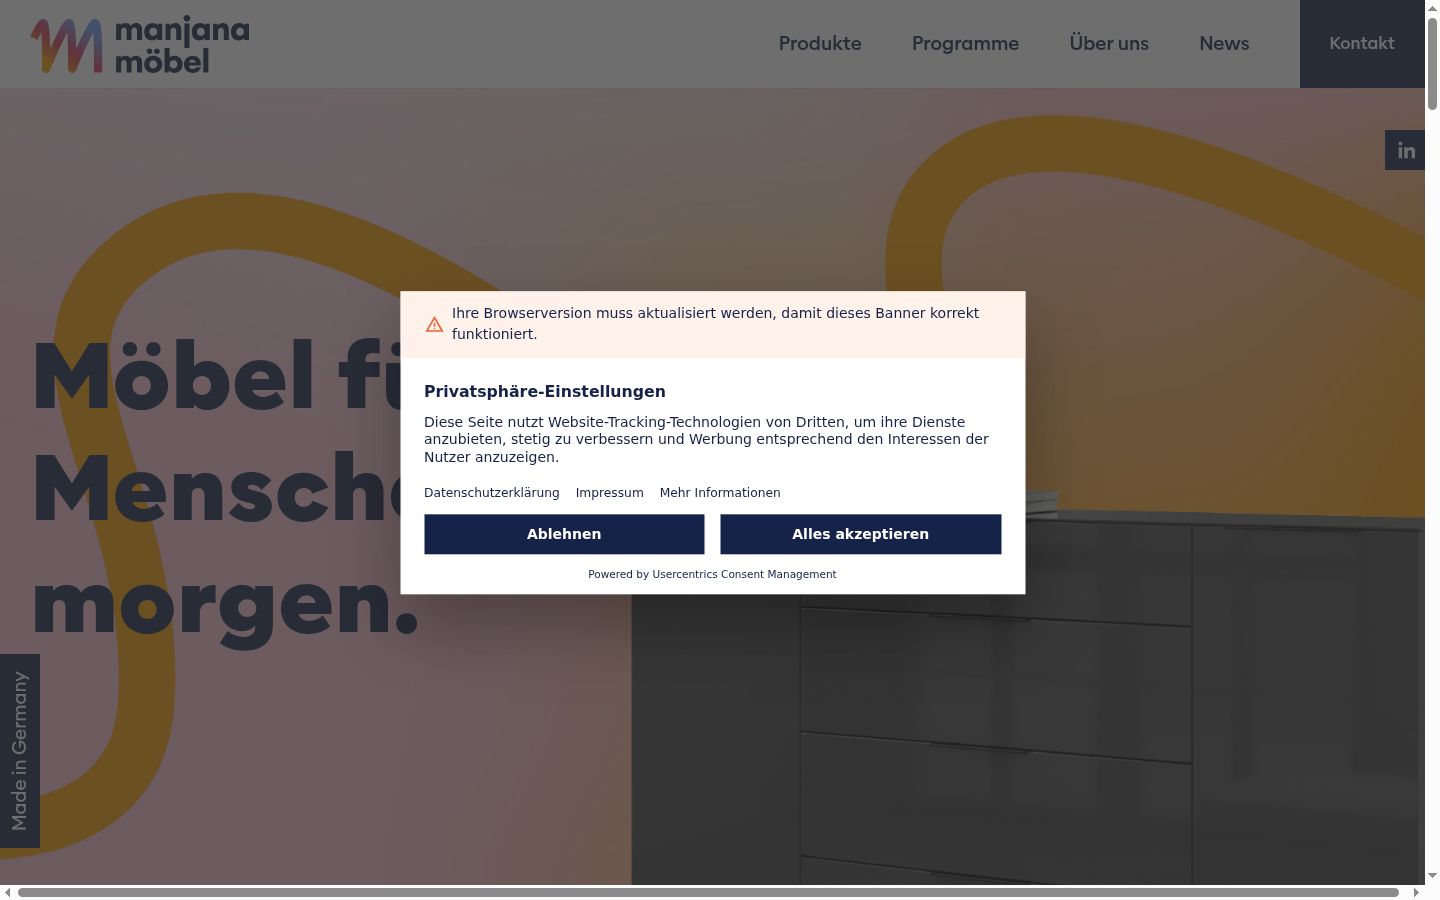1440x900 pixels.
Task: Open the LinkedIn icon link
Action: [1405, 150]
